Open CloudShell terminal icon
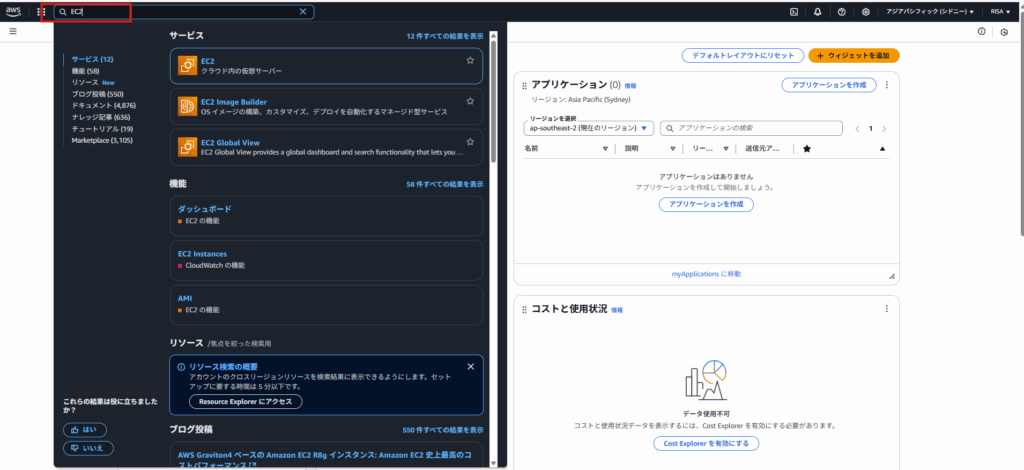Screen dimensions: 1024x470 coord(793,12)
